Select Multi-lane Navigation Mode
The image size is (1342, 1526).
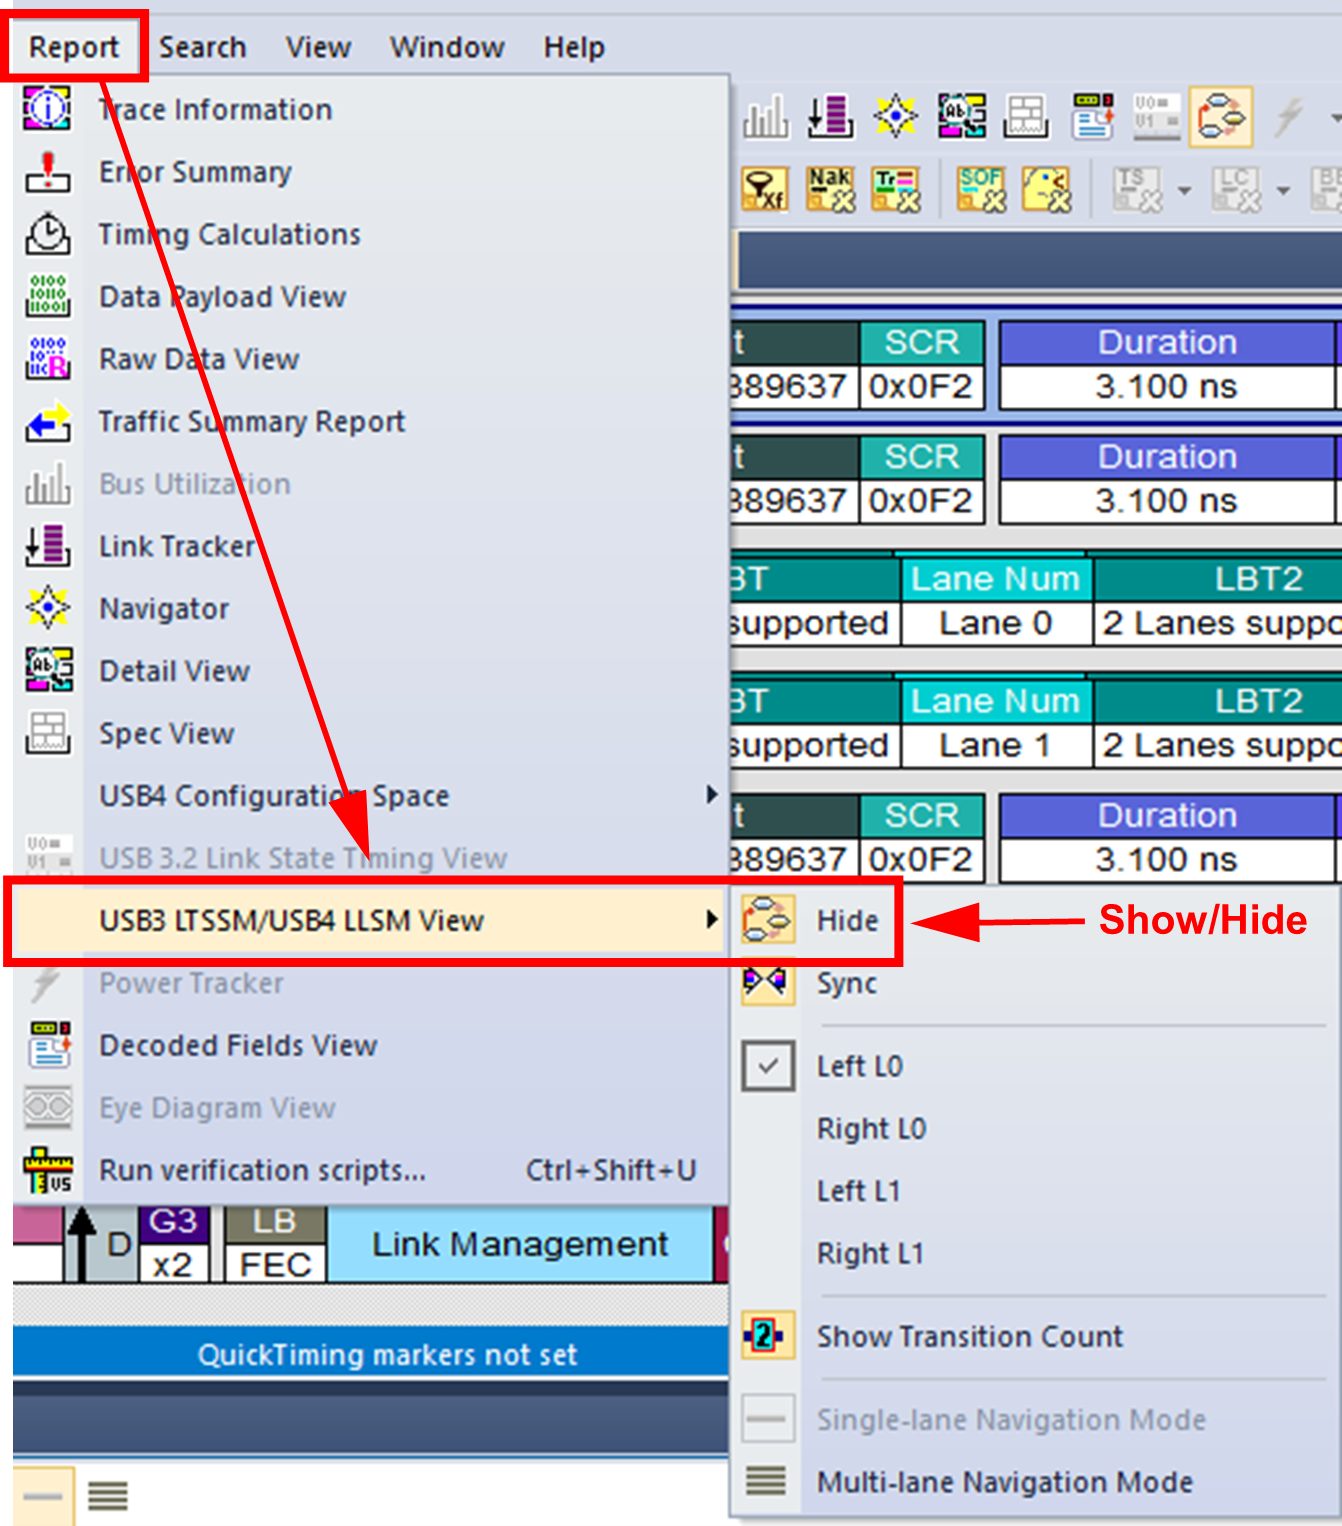[x=1034, y=1482]
